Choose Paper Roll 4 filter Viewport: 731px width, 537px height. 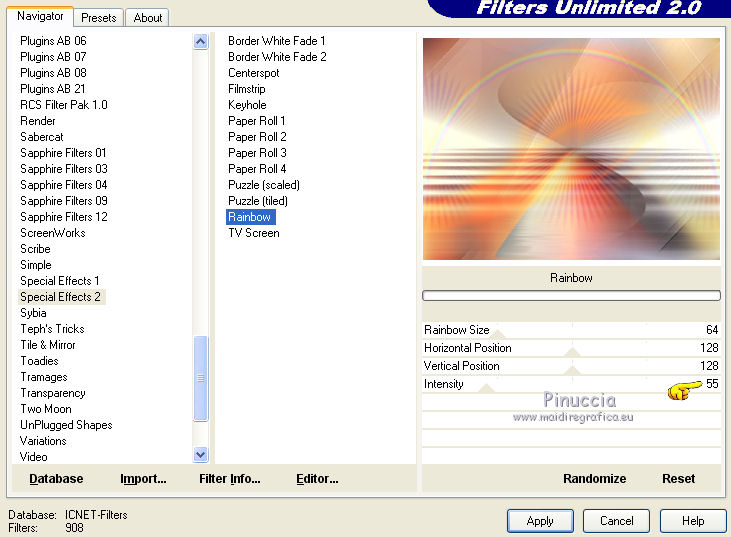pos(257,169)
